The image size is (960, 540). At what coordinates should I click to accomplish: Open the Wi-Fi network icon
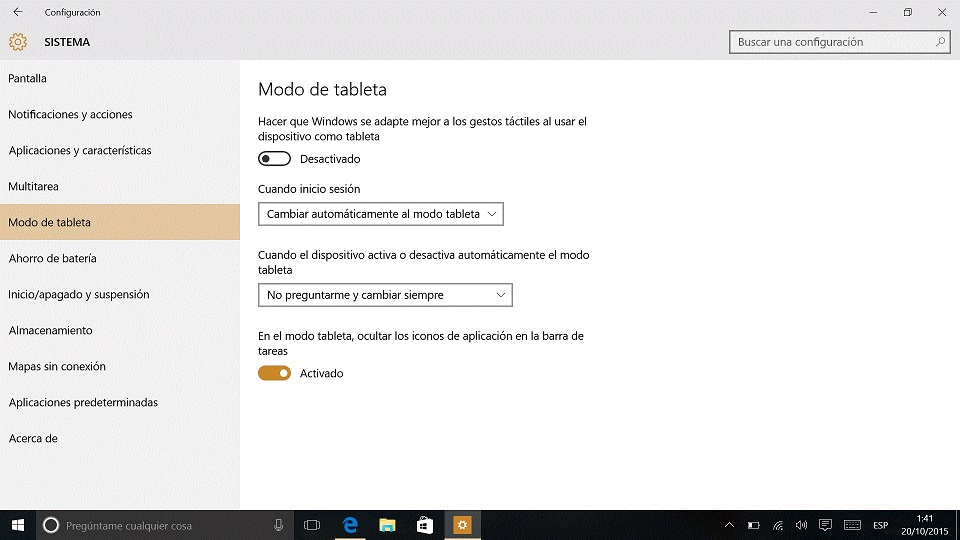[778, 525]
